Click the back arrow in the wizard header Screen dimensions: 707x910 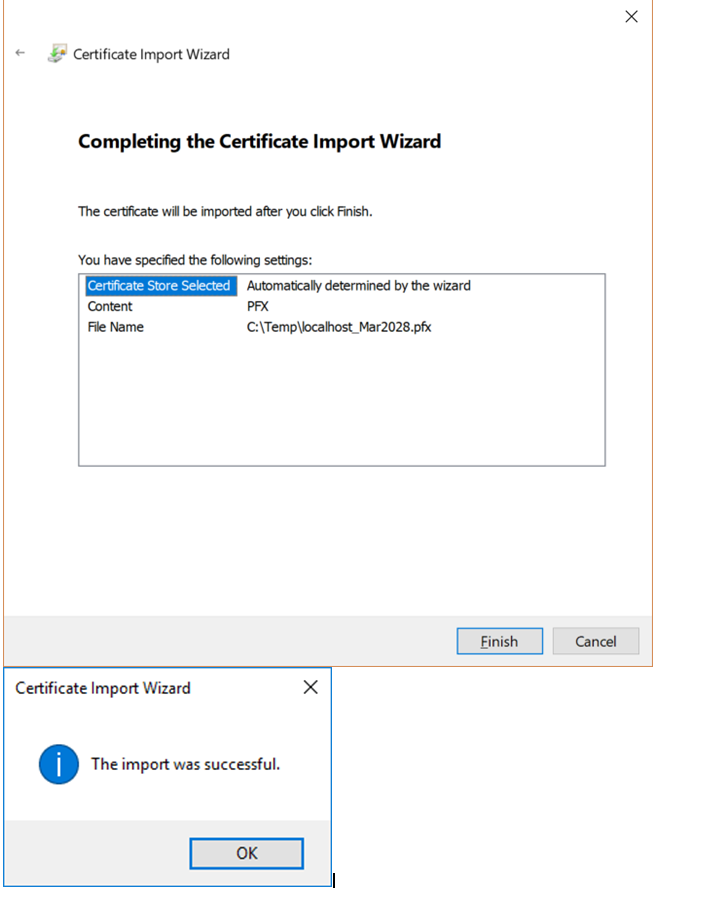(x=20, y=53)
